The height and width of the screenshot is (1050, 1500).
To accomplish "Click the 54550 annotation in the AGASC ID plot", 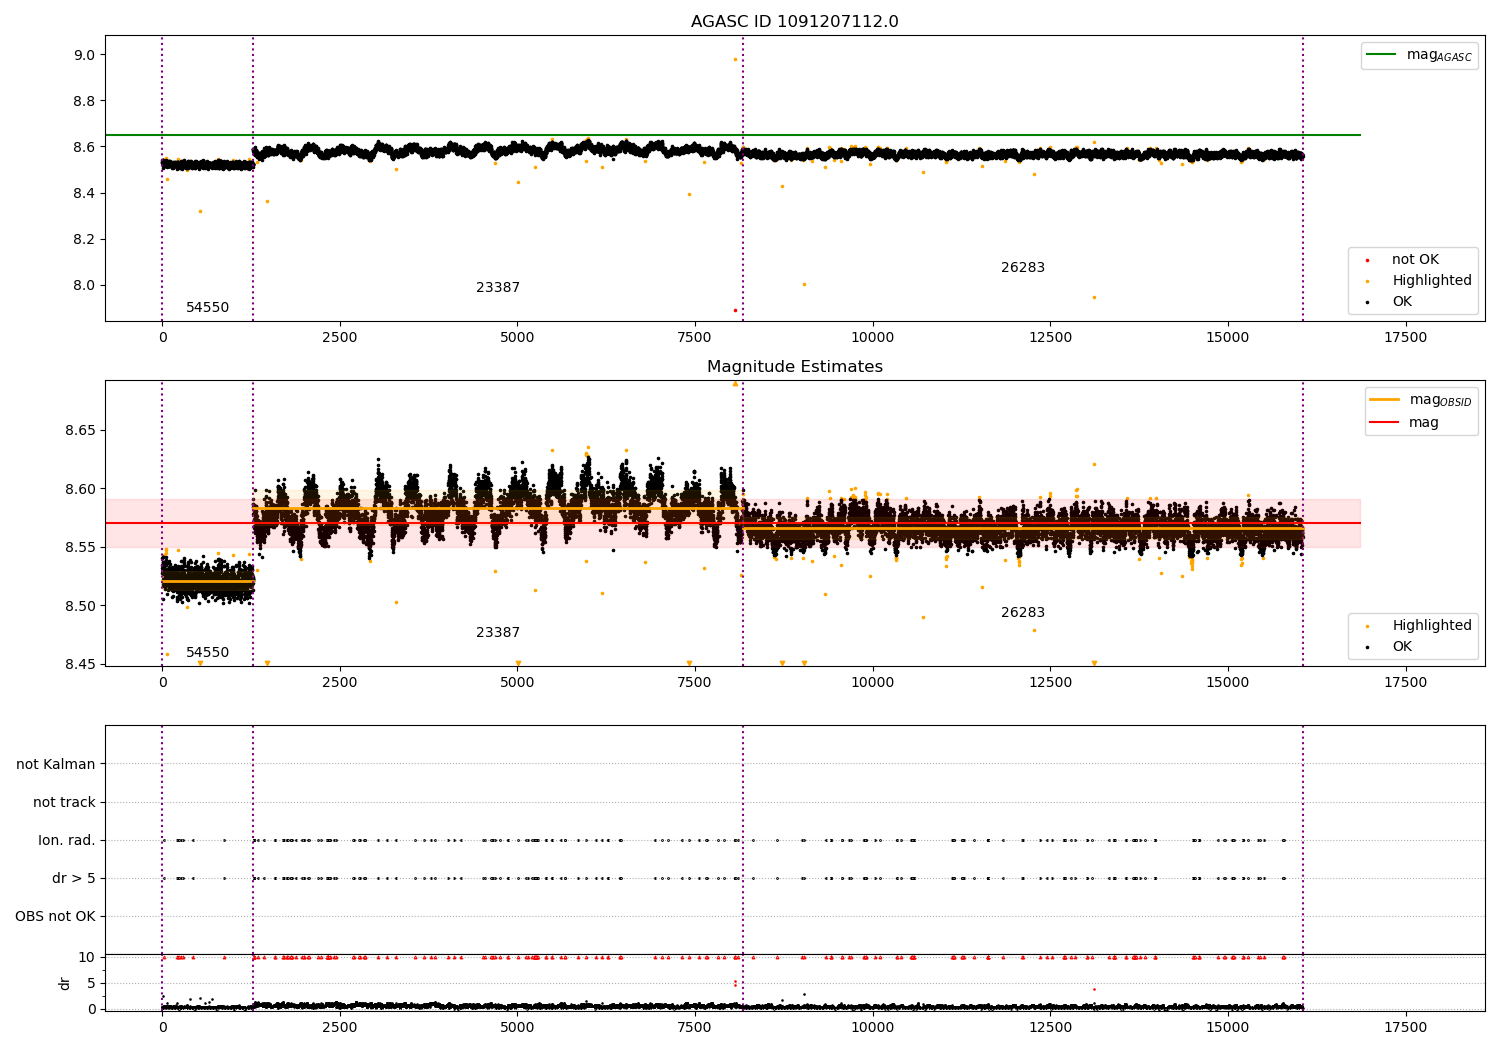I will [x=207, y=308].
